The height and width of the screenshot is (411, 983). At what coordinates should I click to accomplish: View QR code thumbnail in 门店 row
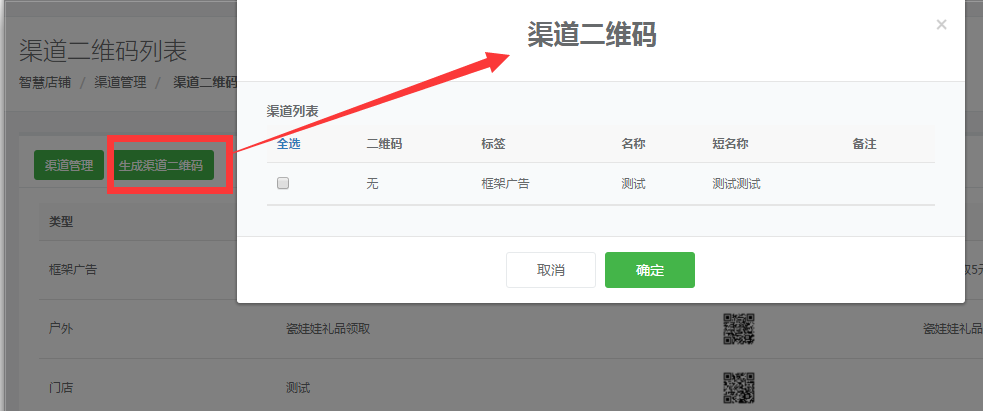point(739,388)
